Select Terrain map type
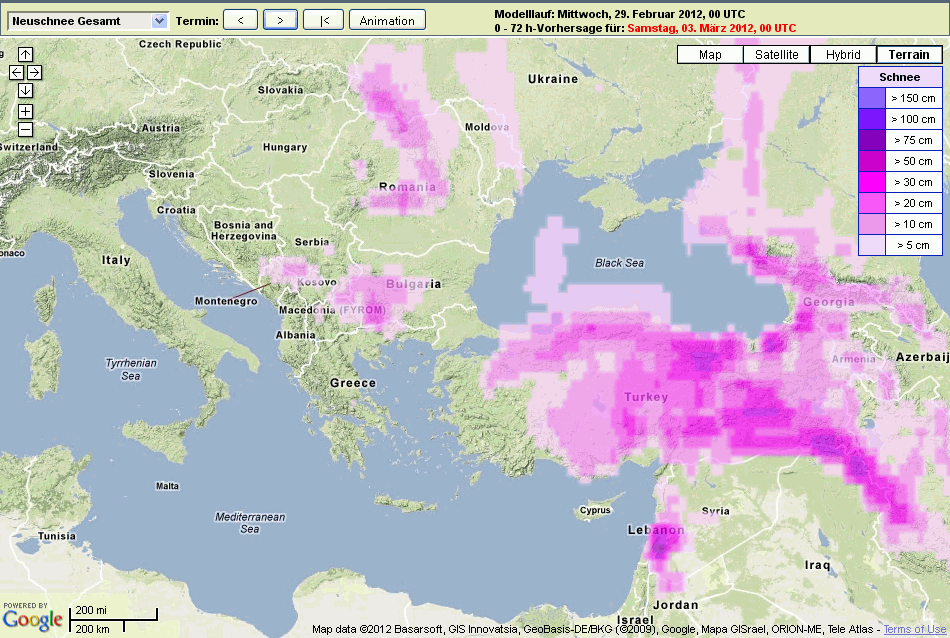This screenshot has height=638, width=950. point(909,55)
